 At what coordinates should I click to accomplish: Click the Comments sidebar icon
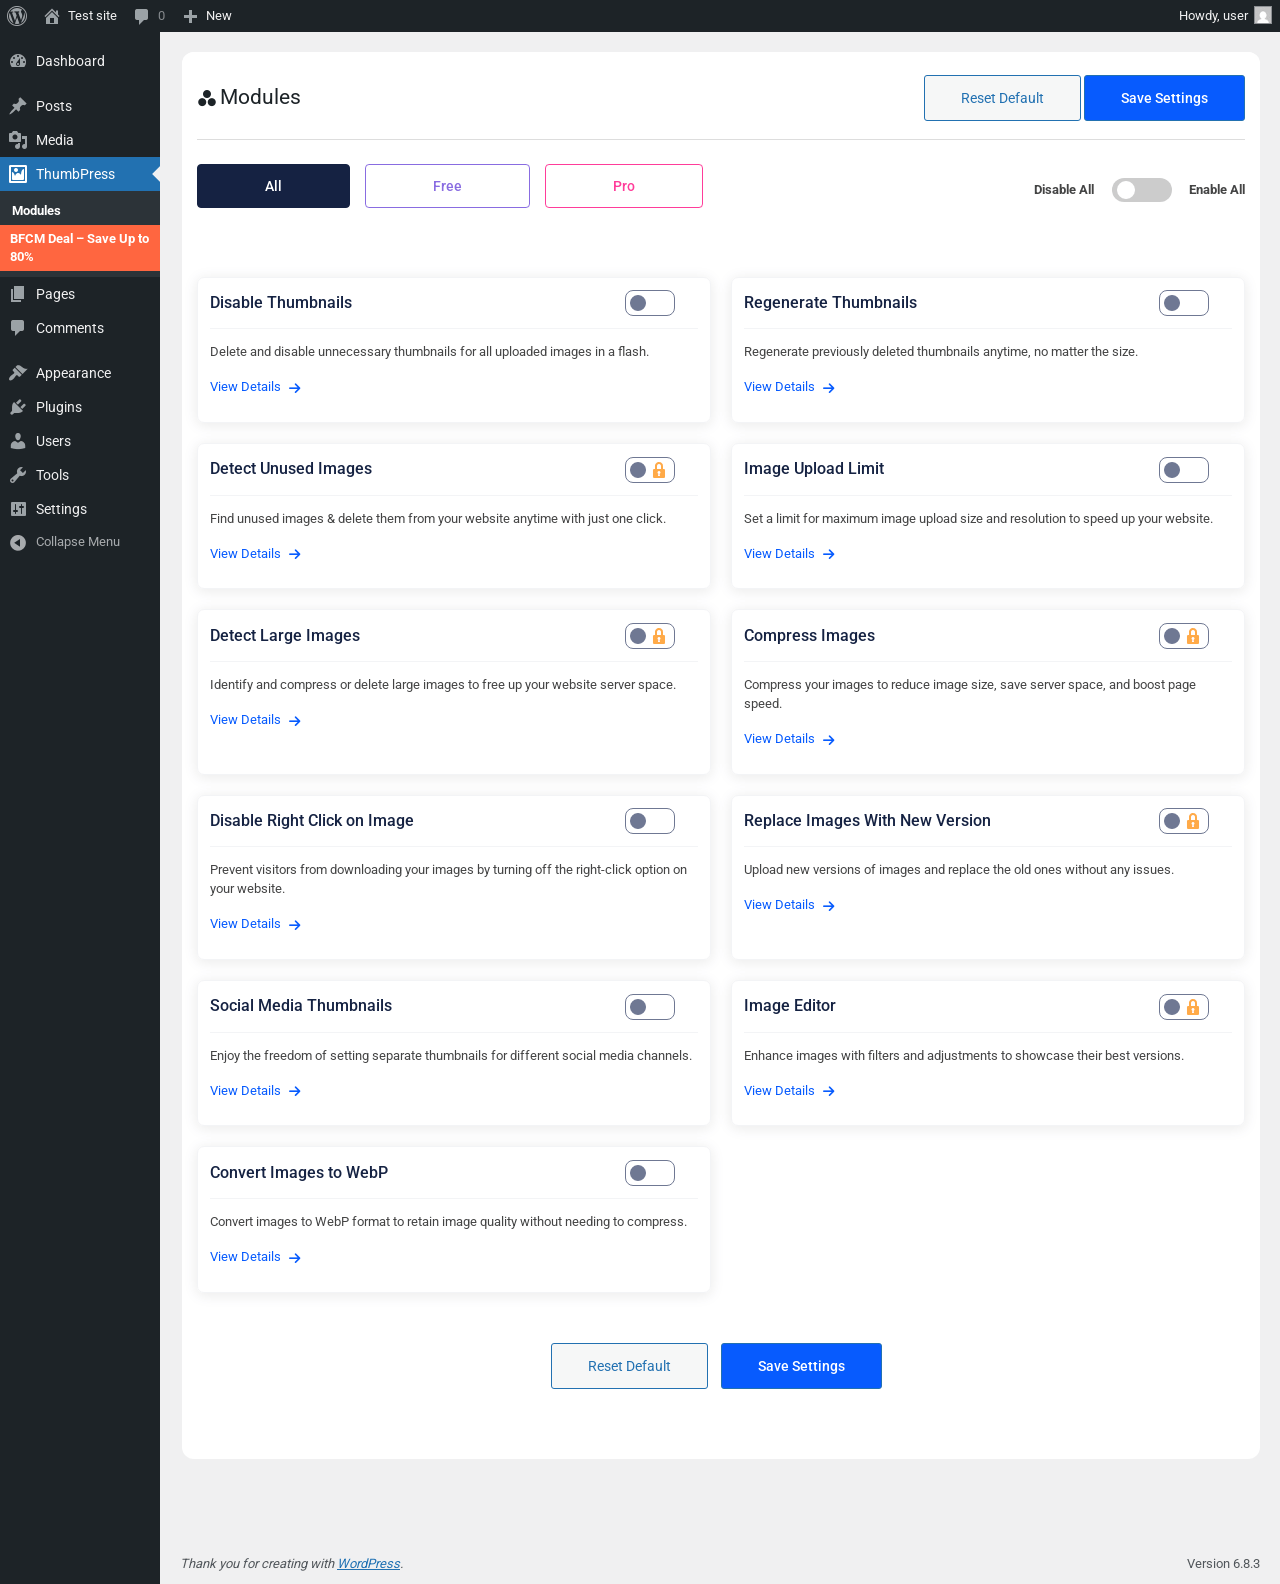tap(18, 328)
